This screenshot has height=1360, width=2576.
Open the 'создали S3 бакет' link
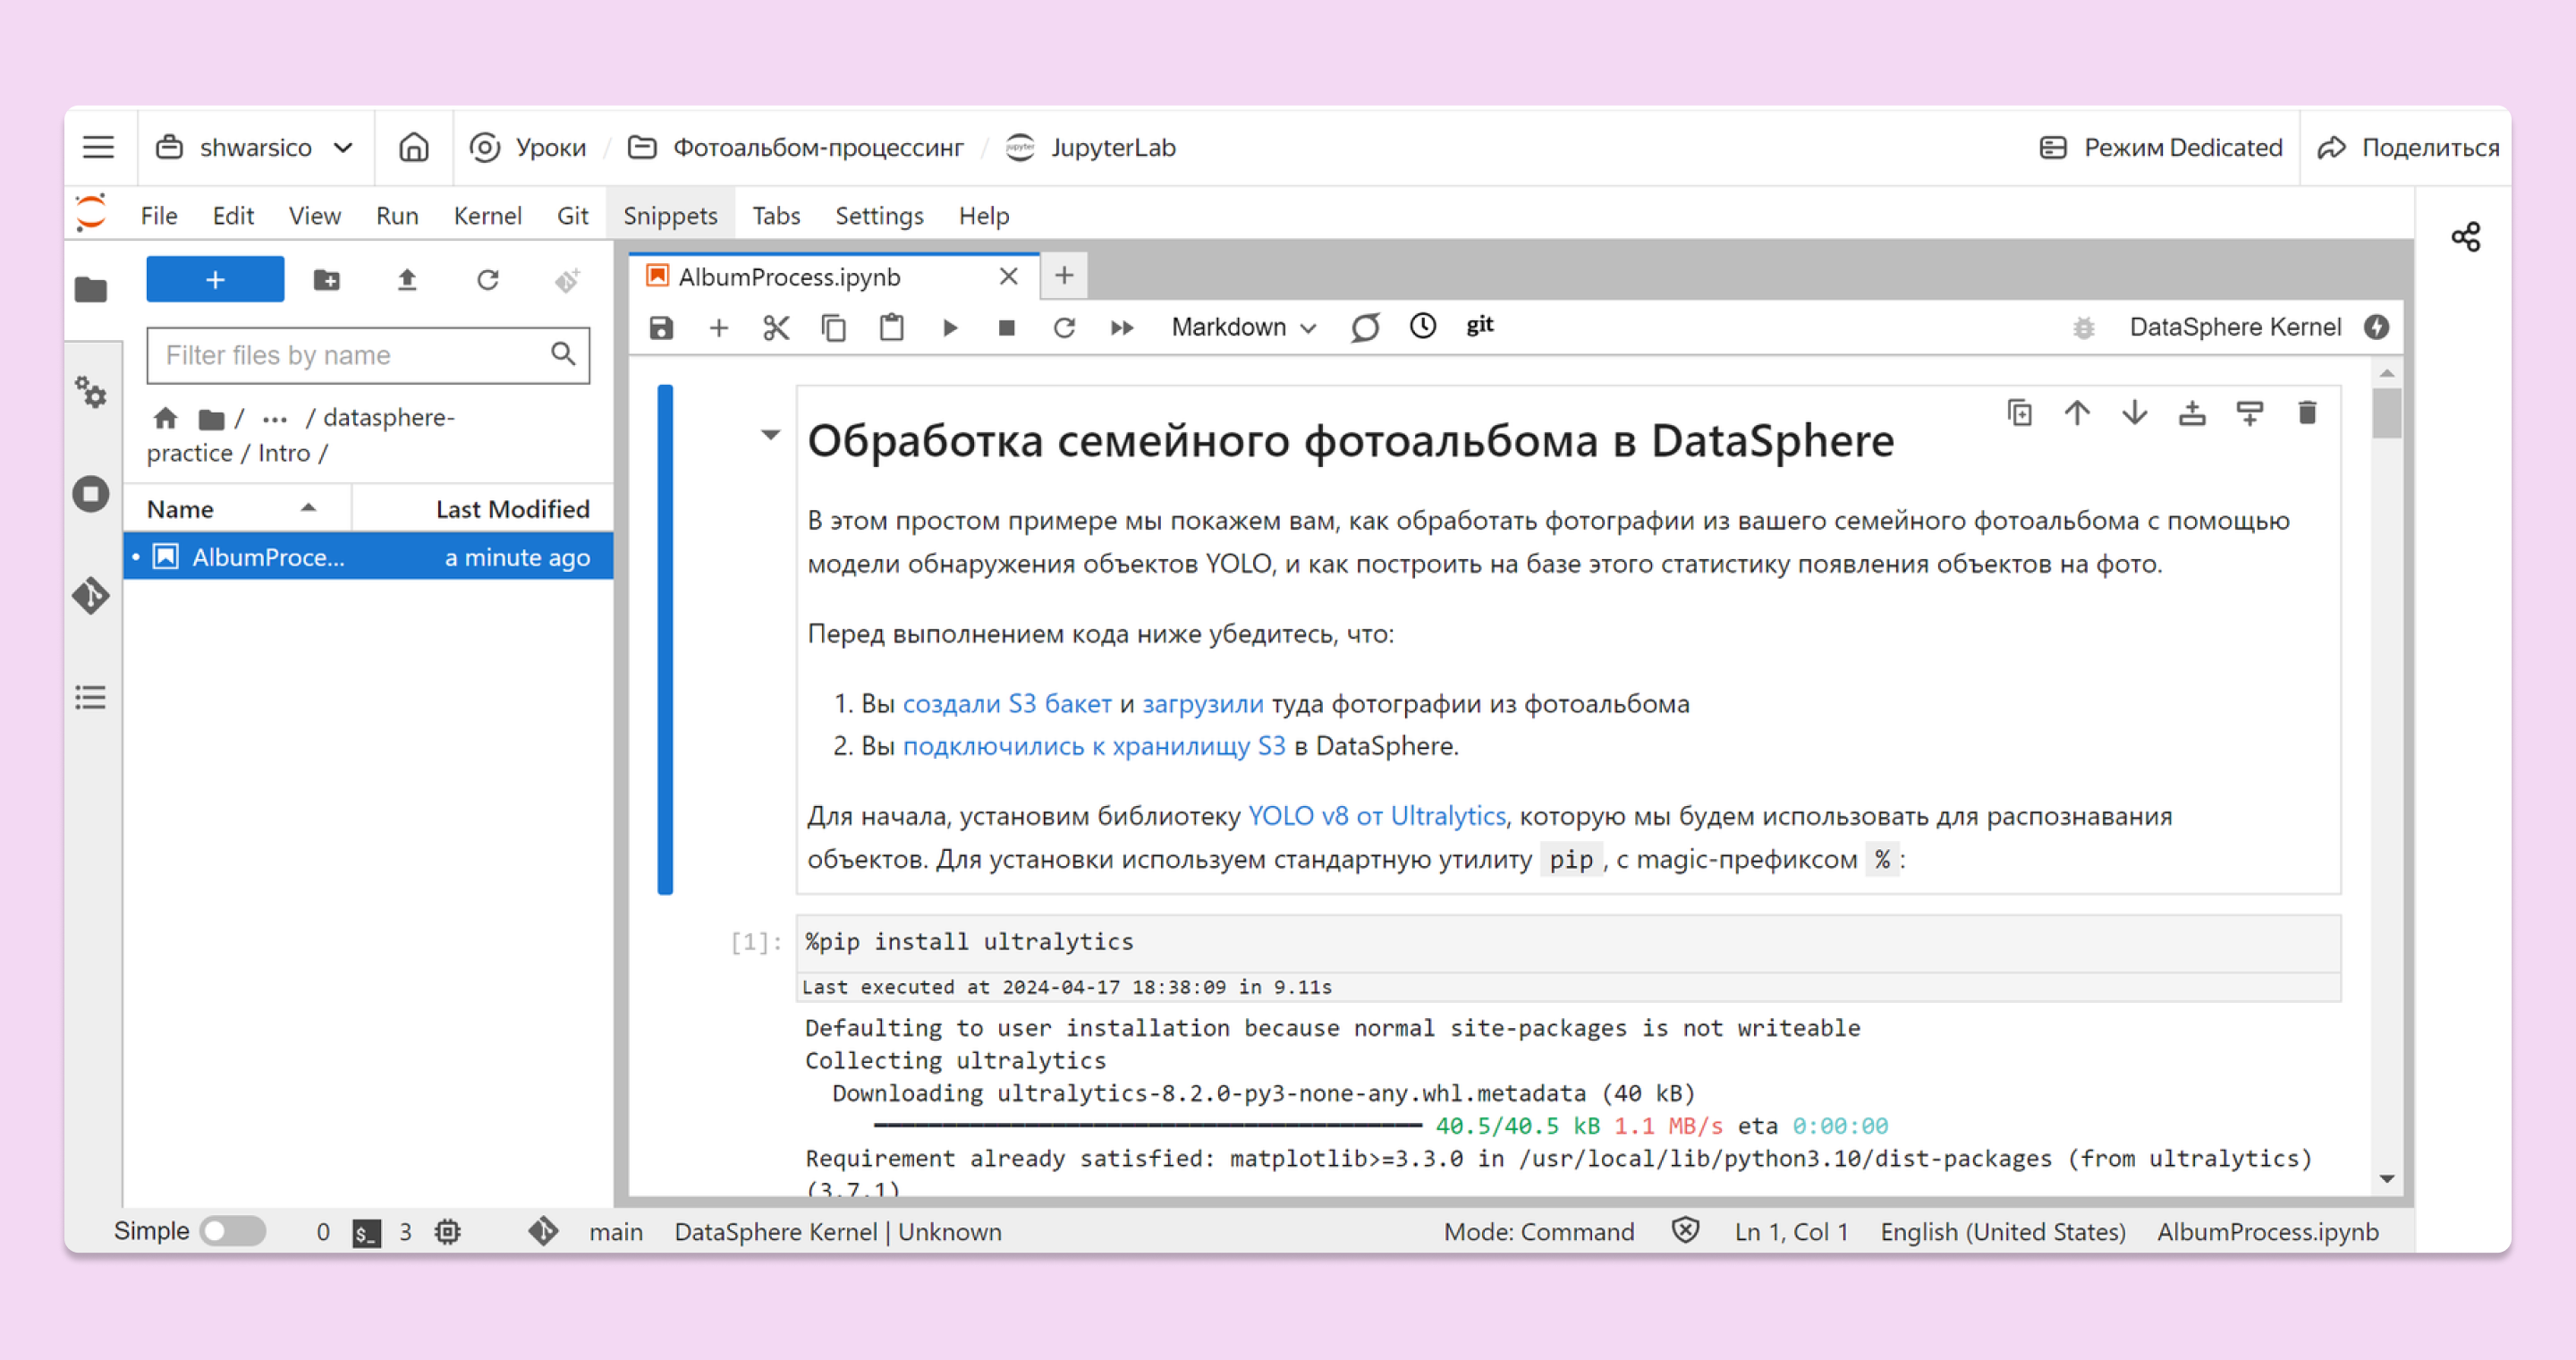(1007, 704)
